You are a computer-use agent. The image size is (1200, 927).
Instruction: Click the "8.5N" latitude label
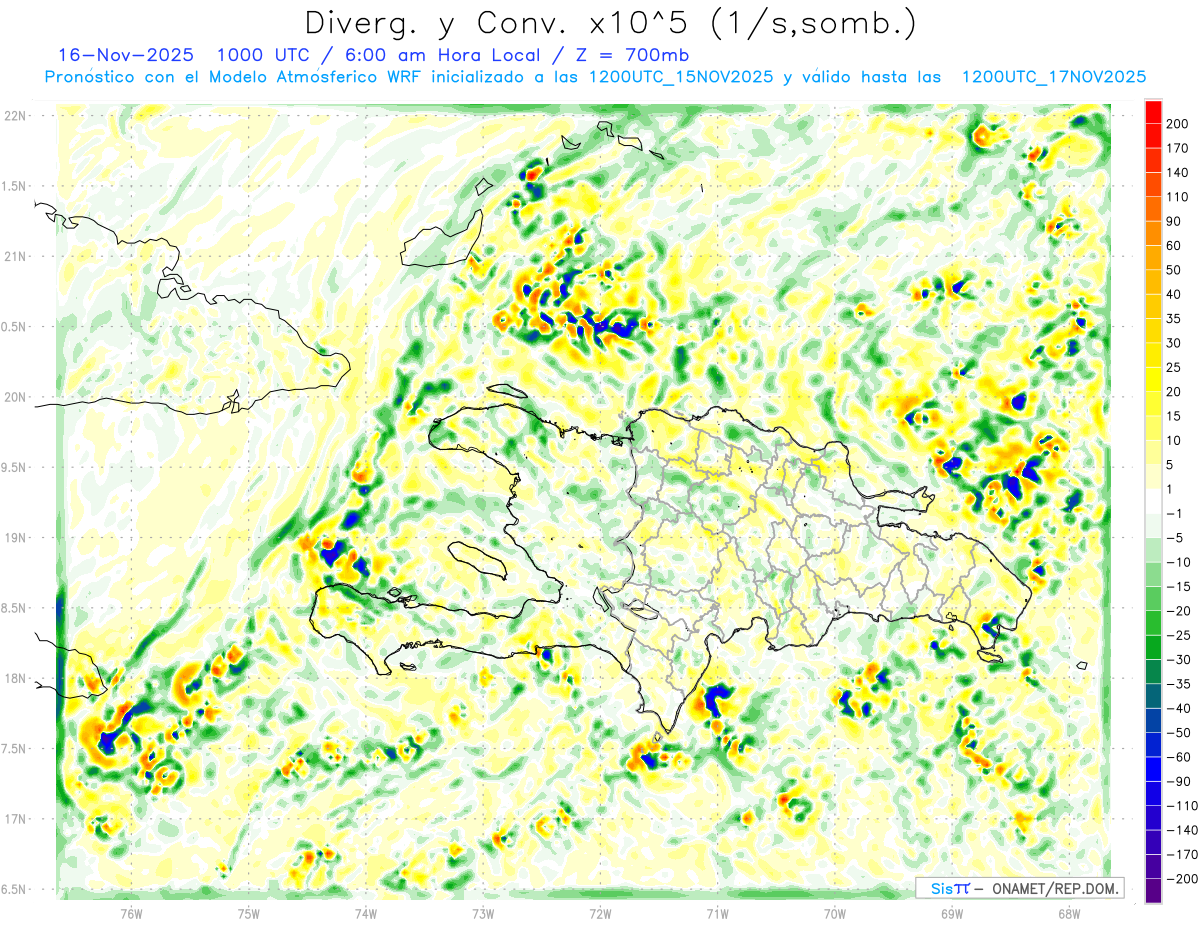click(x=15, y=608)
